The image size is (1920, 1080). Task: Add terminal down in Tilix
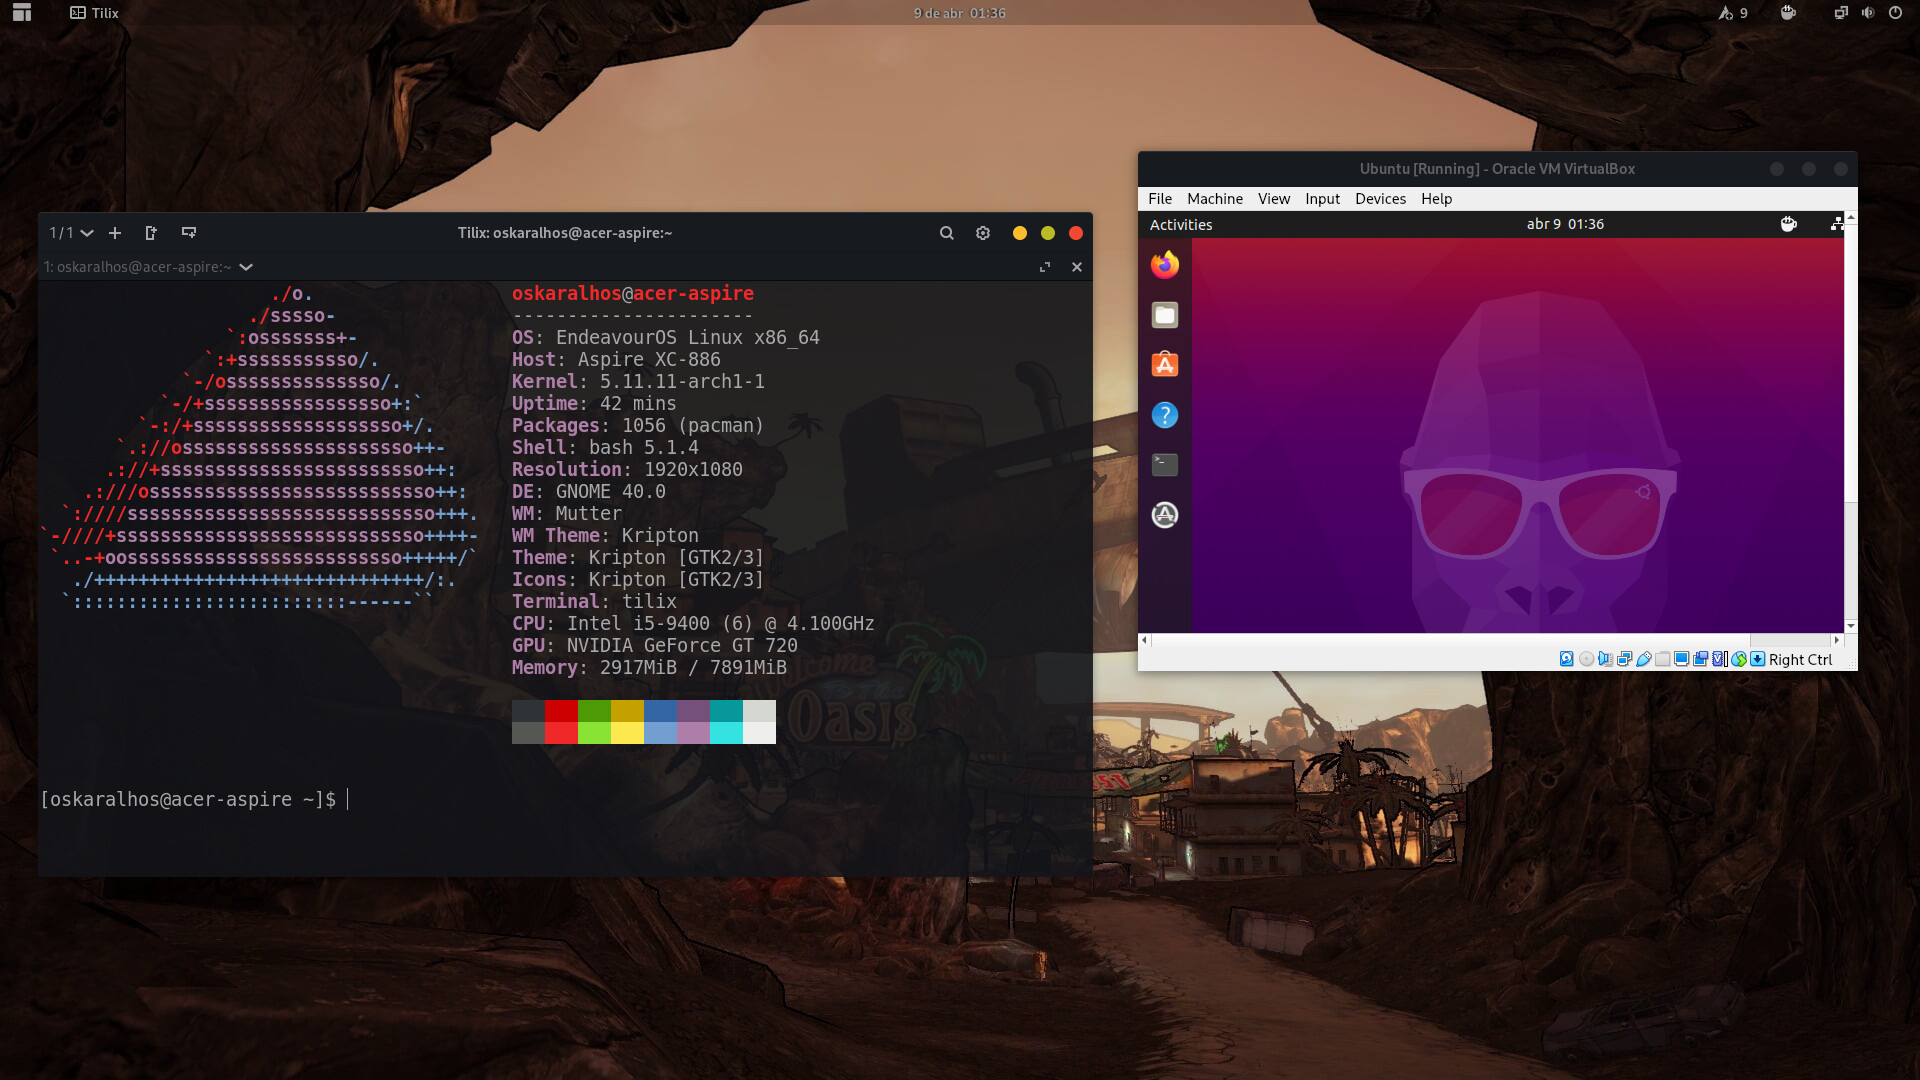188,233
